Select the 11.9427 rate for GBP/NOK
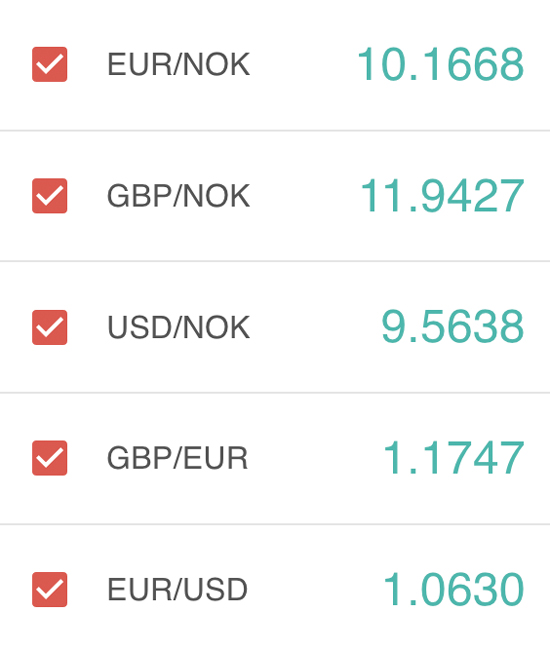This screenshot has height=650, width=550. coord(443,196)
